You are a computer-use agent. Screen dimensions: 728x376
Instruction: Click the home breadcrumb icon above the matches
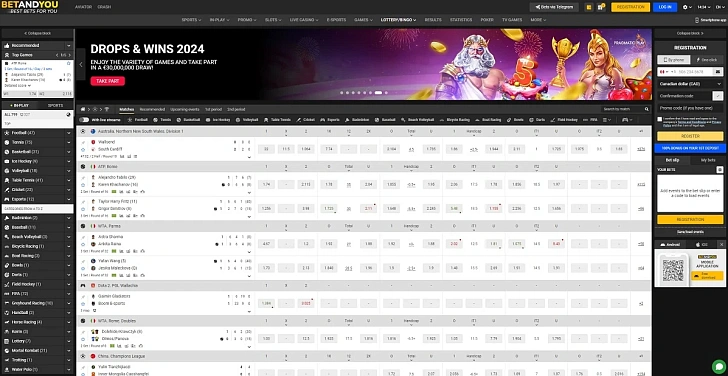coord(83,110)
